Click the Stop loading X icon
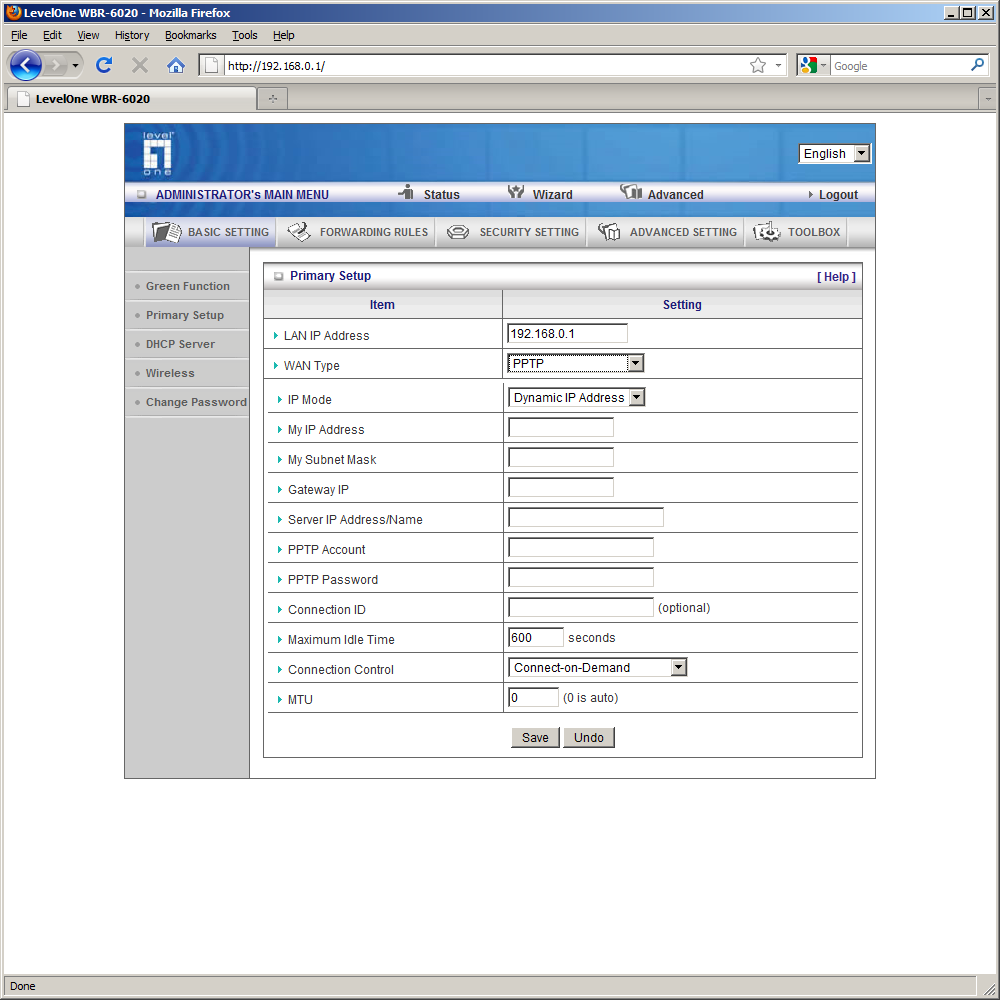Image resolution: width=1000 pixels, height=1000 pixels. tap(140, 65)
